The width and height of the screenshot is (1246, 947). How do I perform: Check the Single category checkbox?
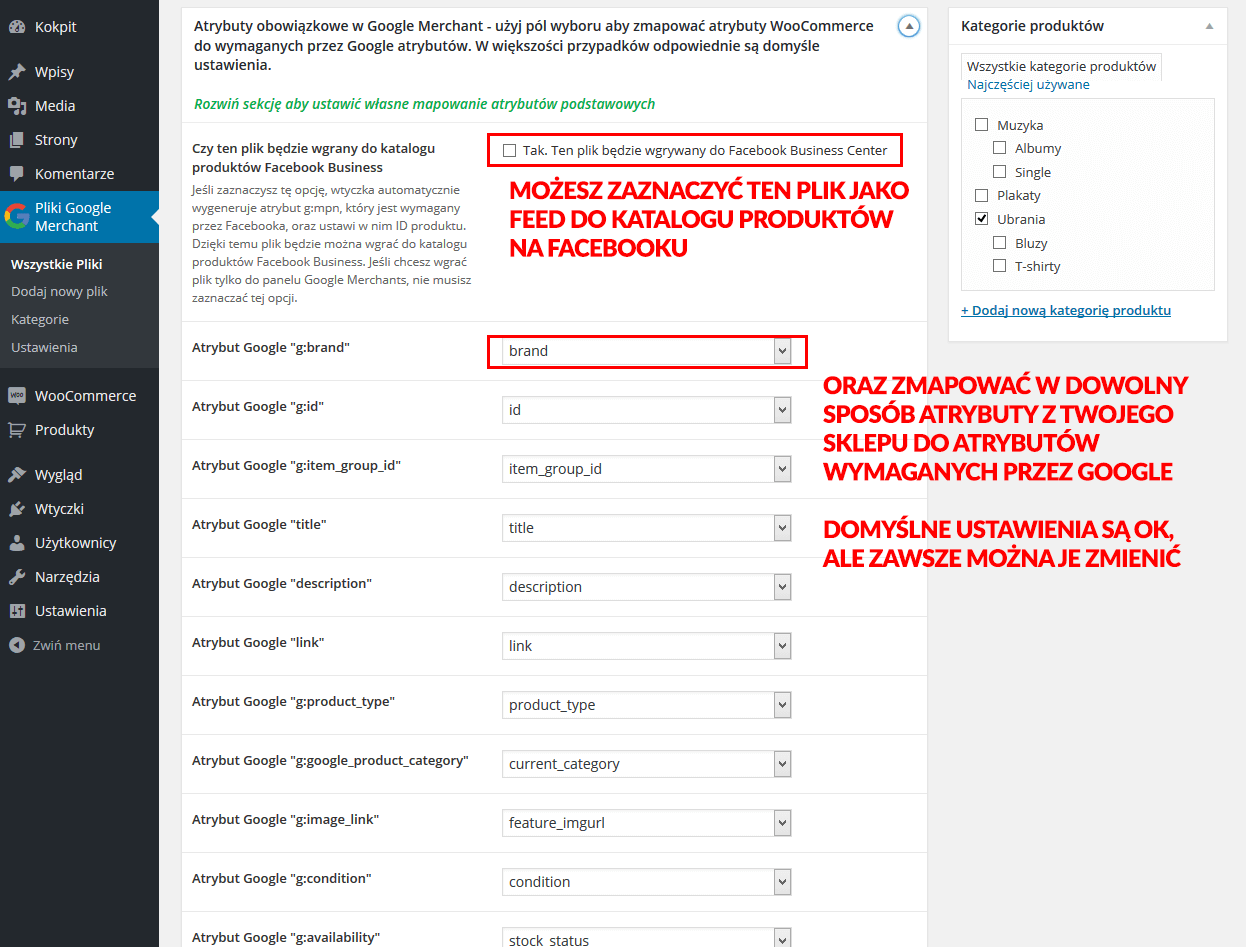coord(1000,172)
